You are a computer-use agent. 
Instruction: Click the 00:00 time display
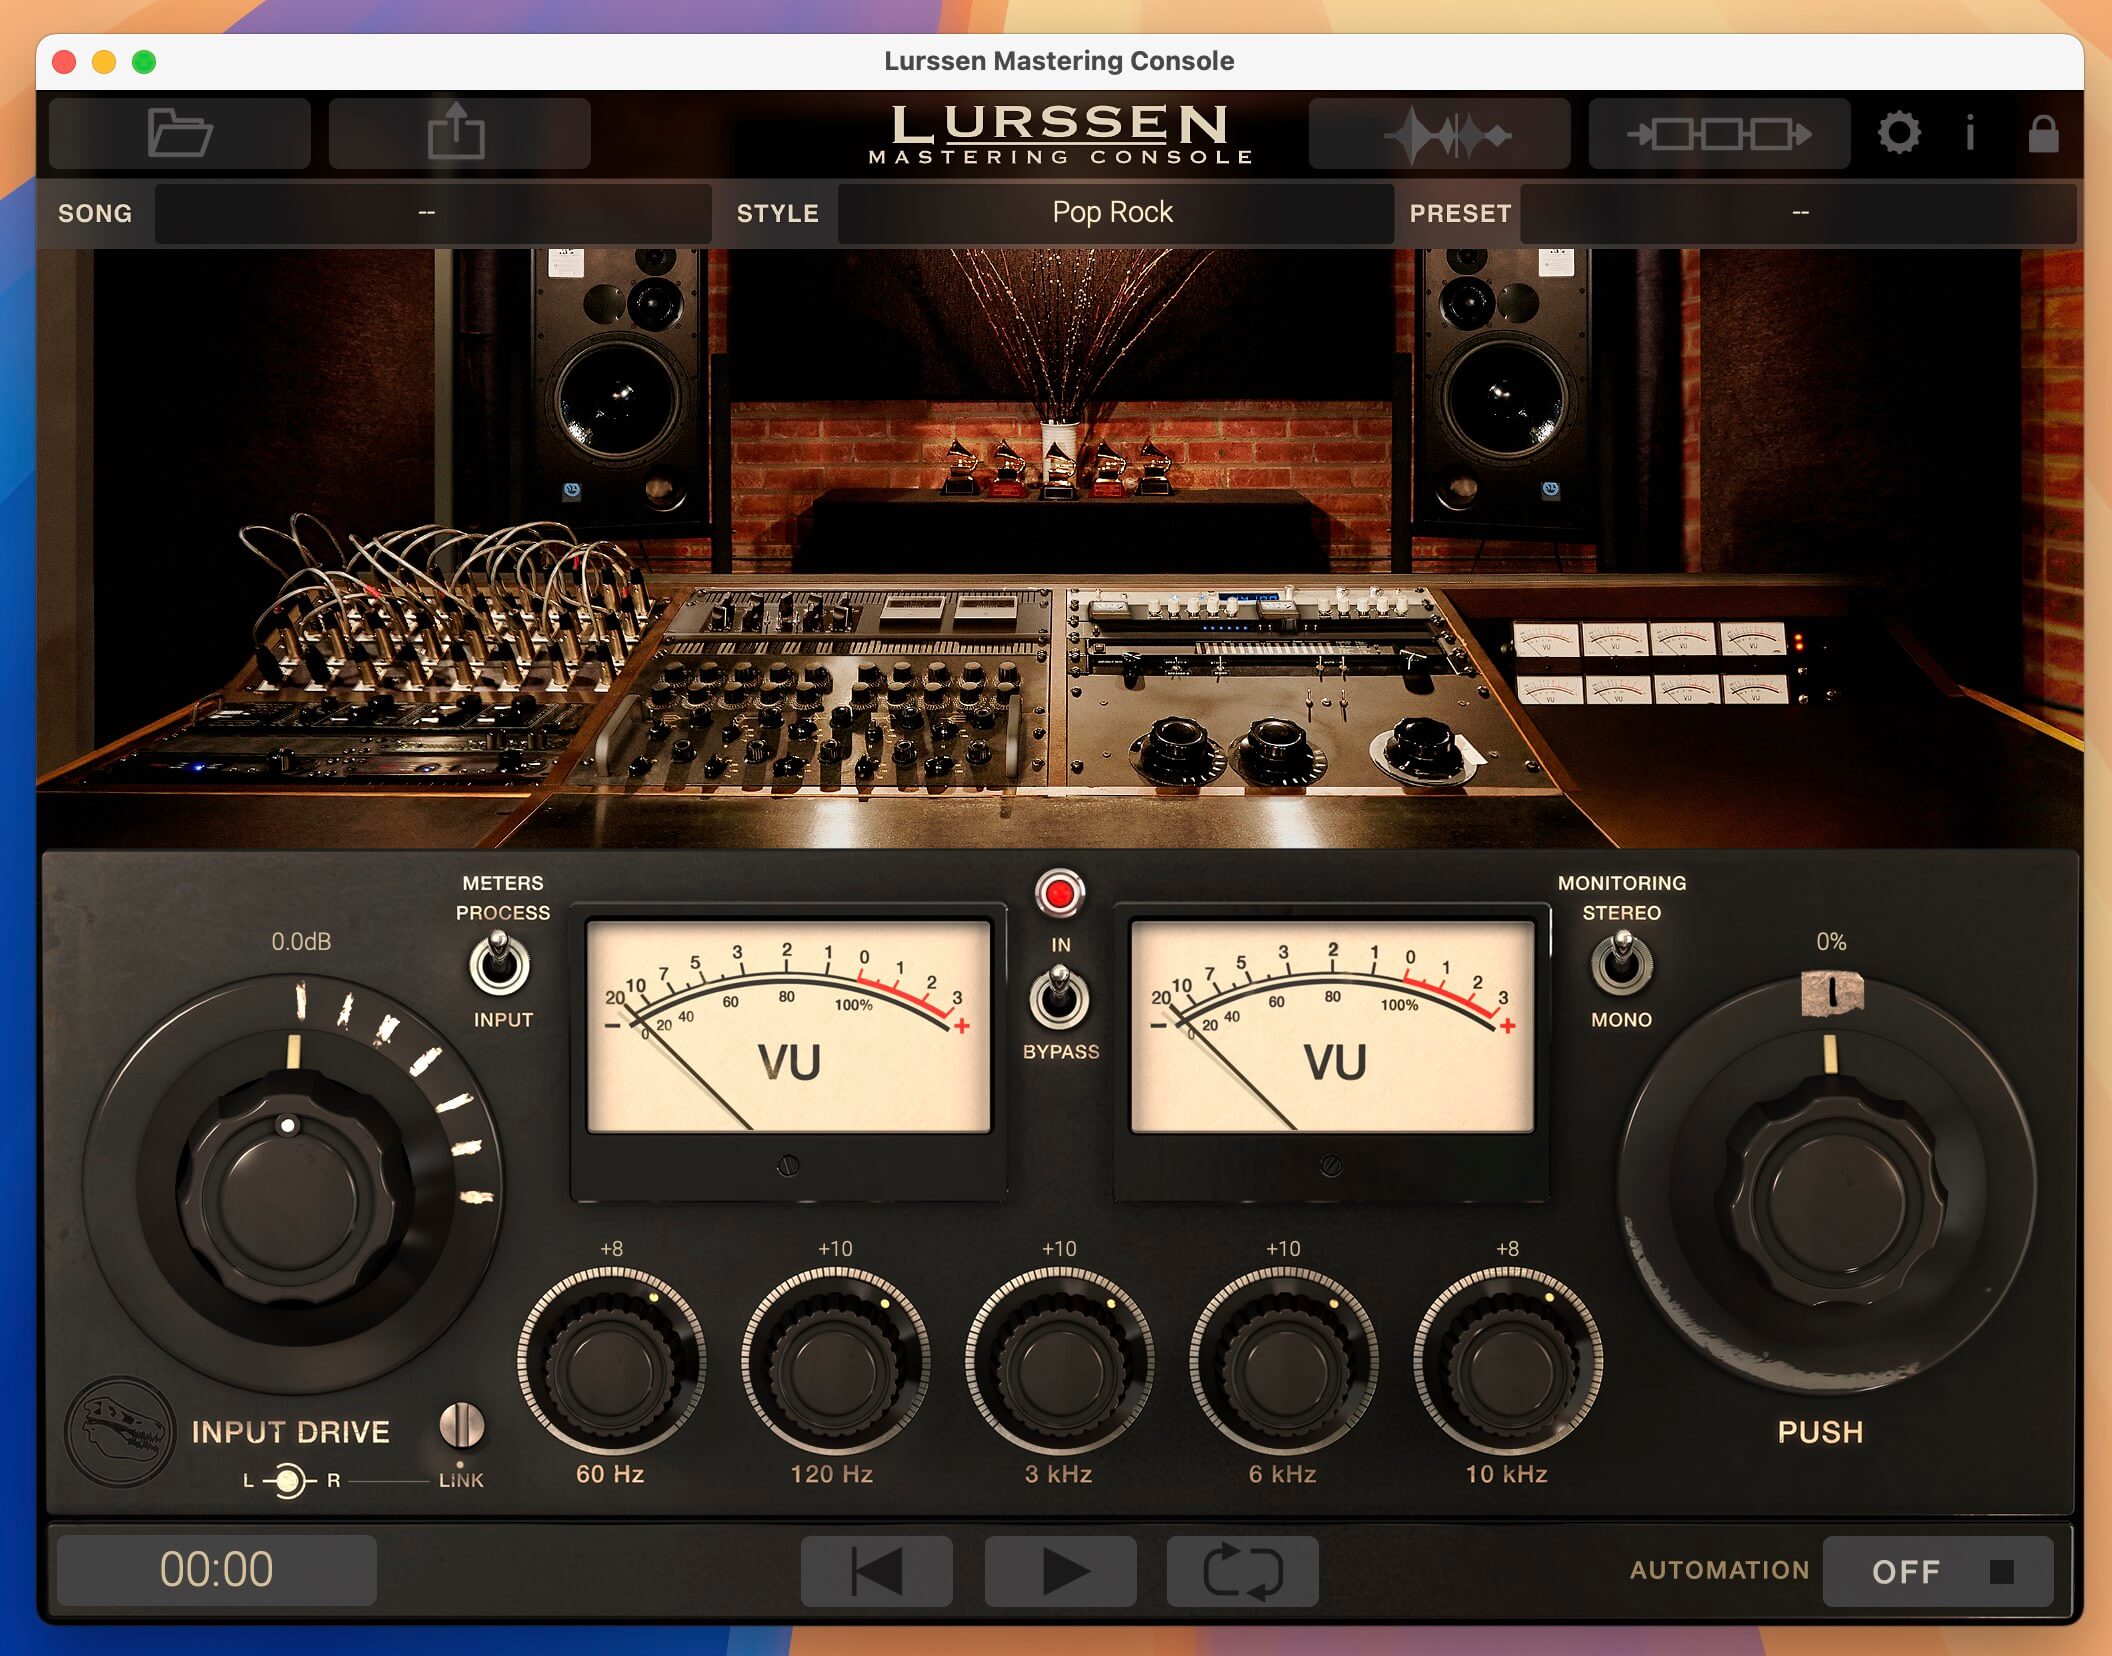[x=217, y=1570]
